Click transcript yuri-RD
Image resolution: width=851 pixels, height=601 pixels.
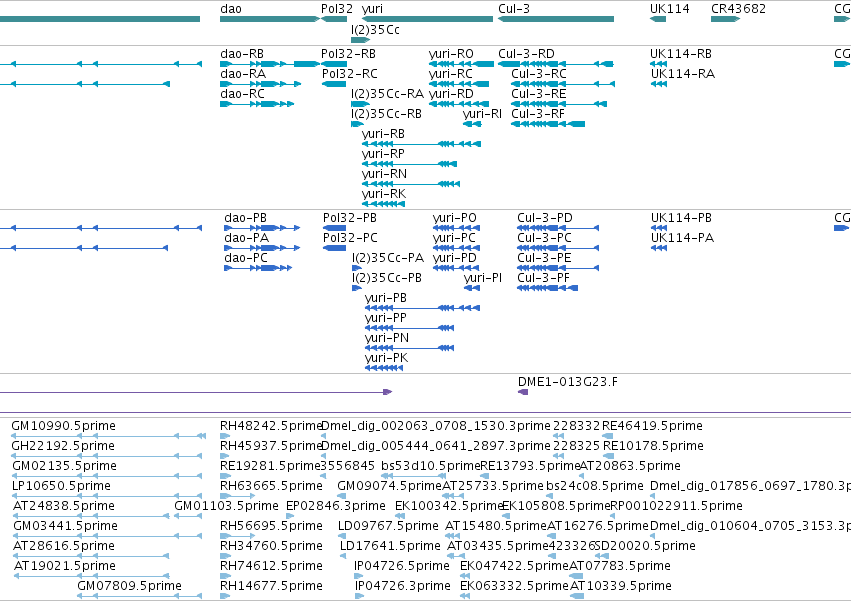click(451, 94)
